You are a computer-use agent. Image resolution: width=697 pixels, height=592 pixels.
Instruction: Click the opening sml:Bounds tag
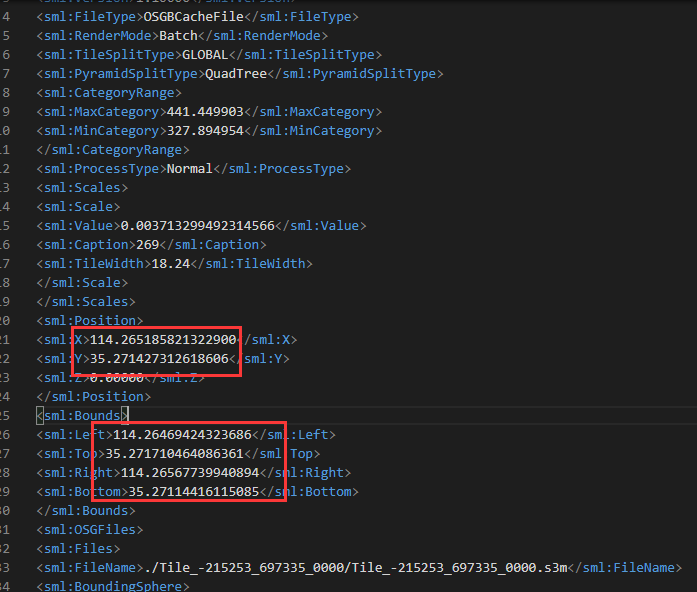[80, 415]
